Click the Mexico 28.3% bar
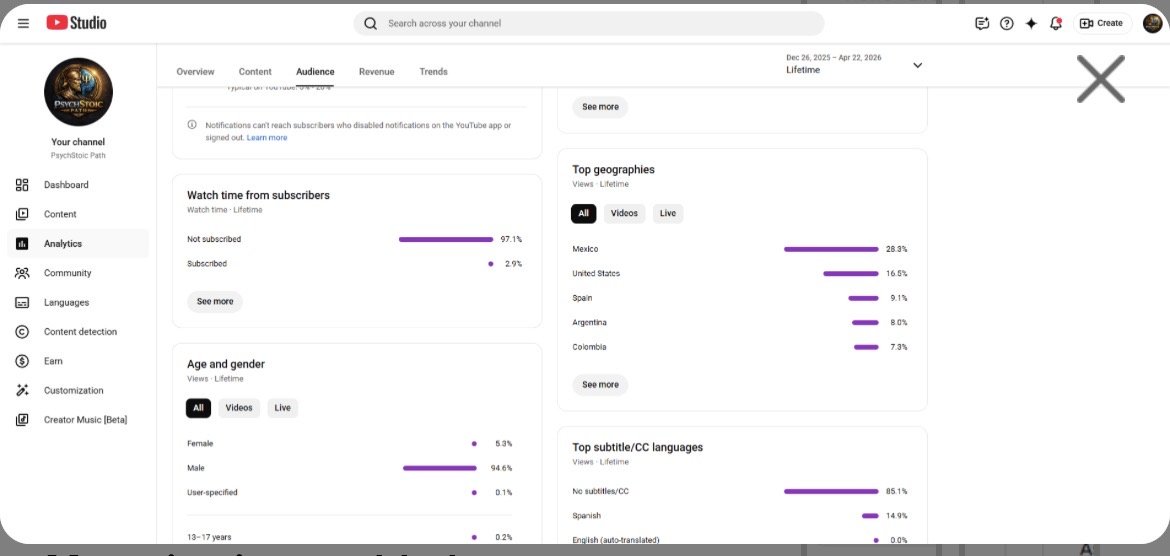Viewport: 1170px width, 556px height. click(830, 249)
